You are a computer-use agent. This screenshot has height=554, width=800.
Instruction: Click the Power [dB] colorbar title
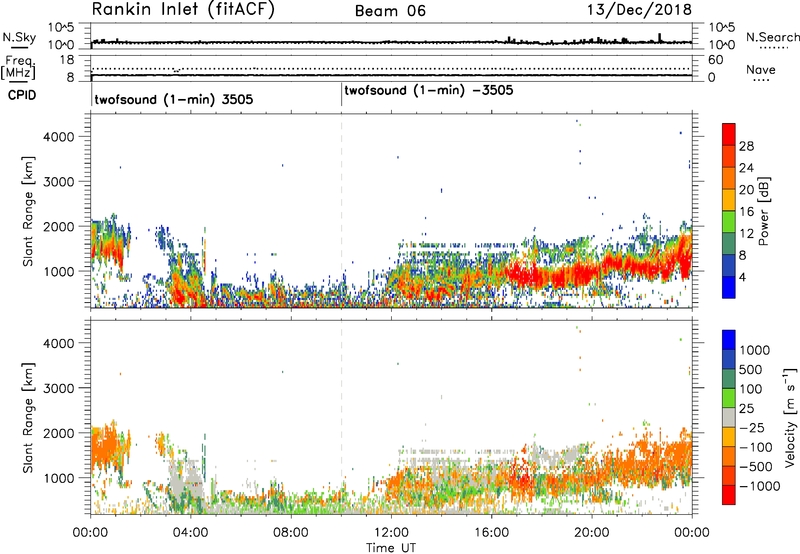tap(763, 211)
